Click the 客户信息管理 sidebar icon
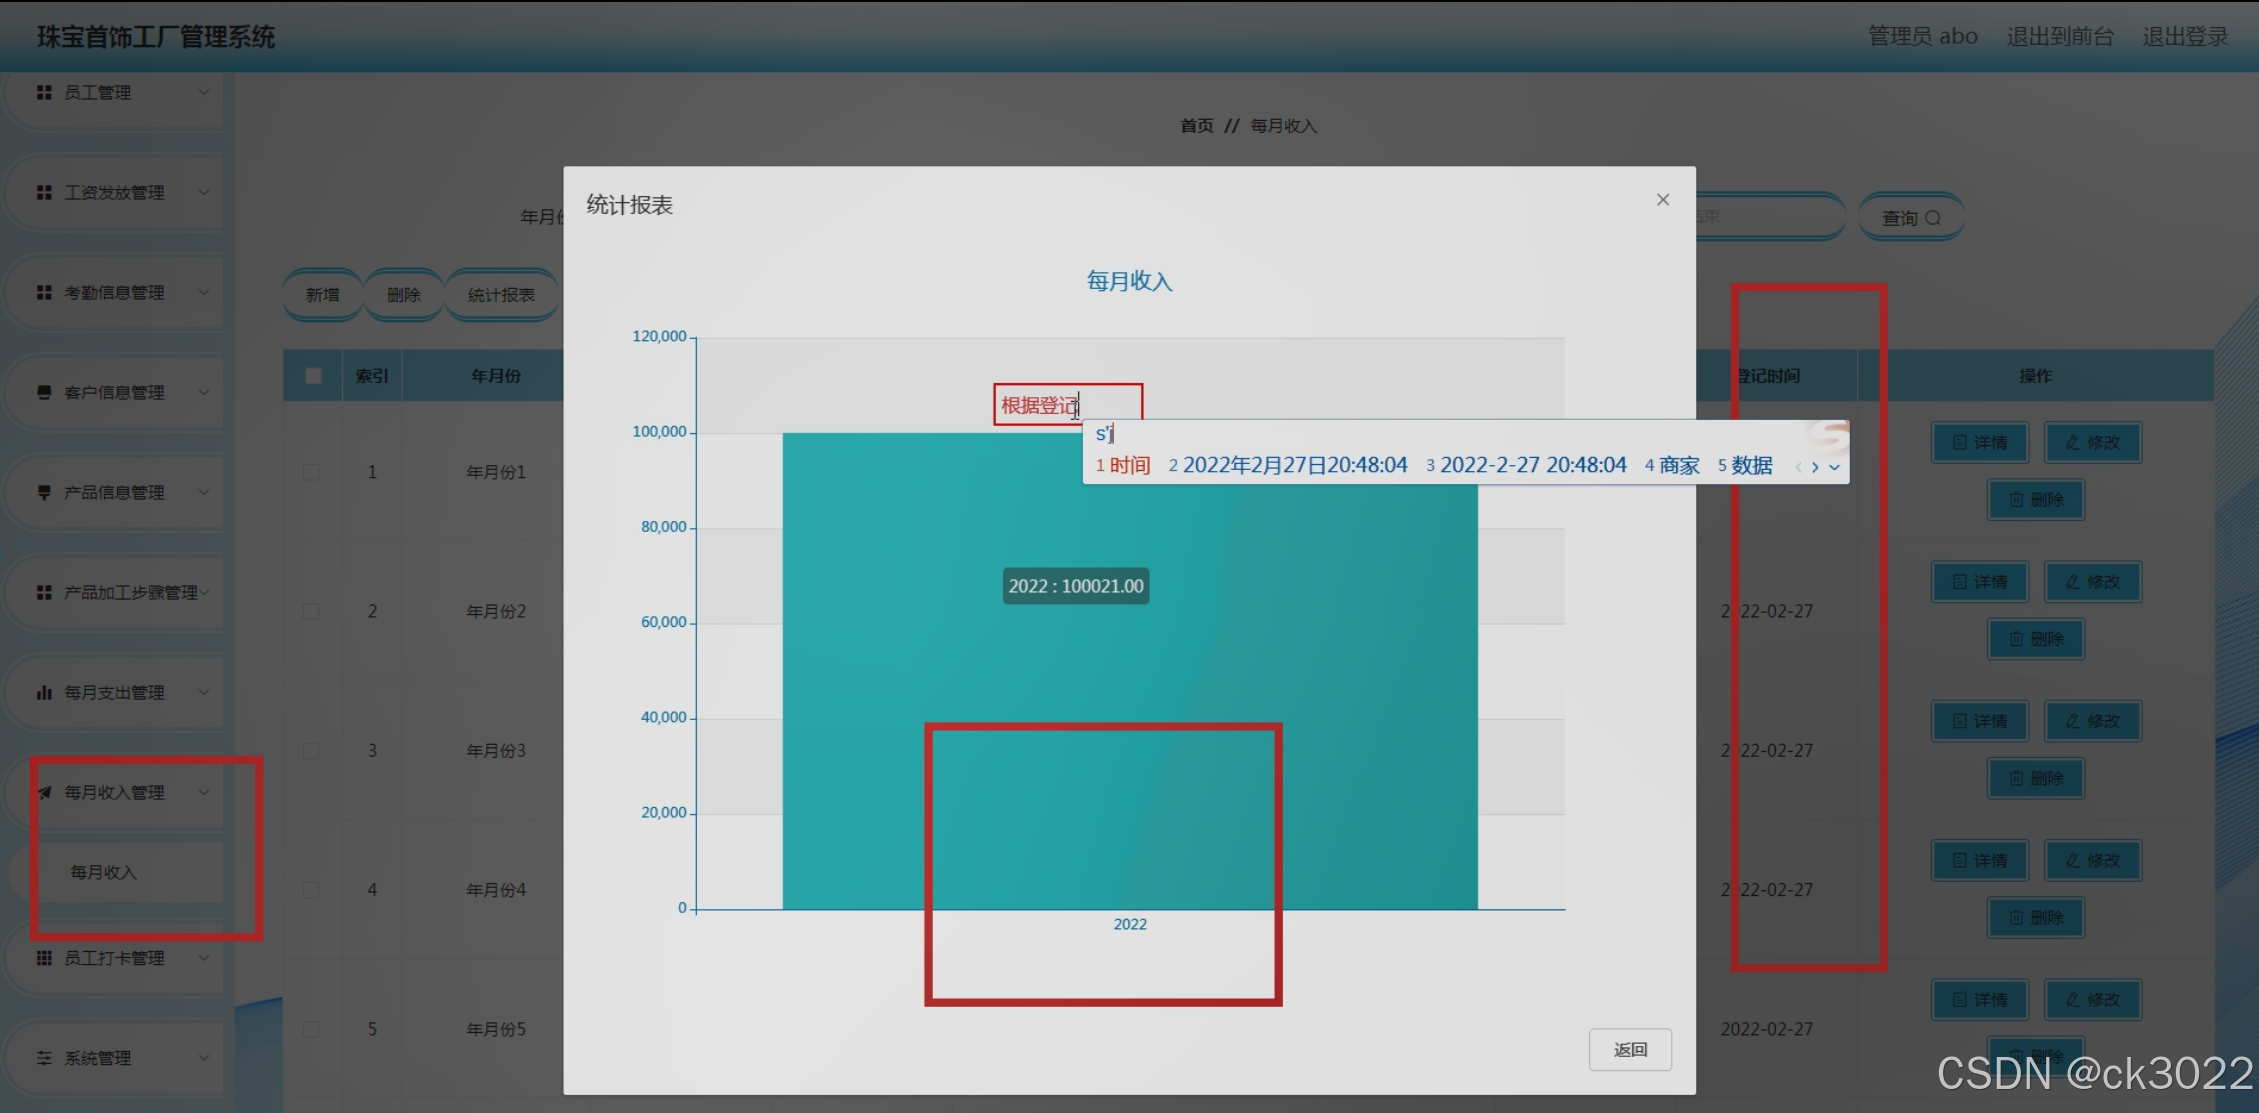This screenshot has width=2259, height=1113. pyautogui.click(x=44, y=392)
